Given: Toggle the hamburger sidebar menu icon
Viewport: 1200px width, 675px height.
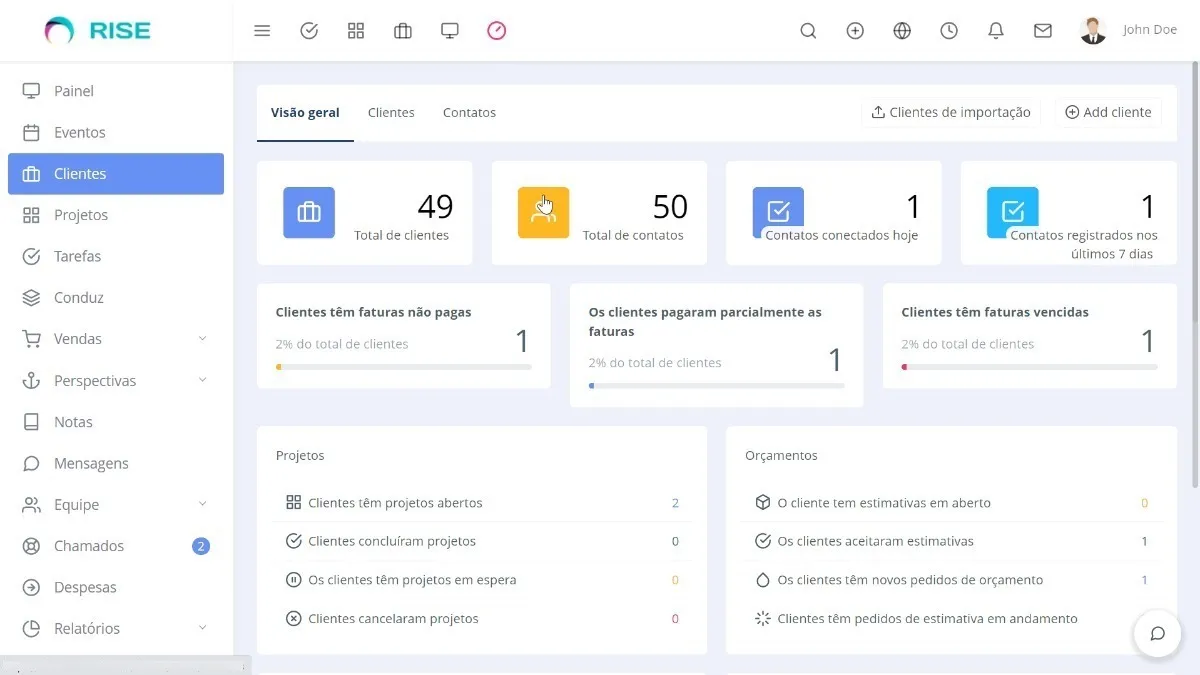Looking at the screenshot, I should (262, 31).
